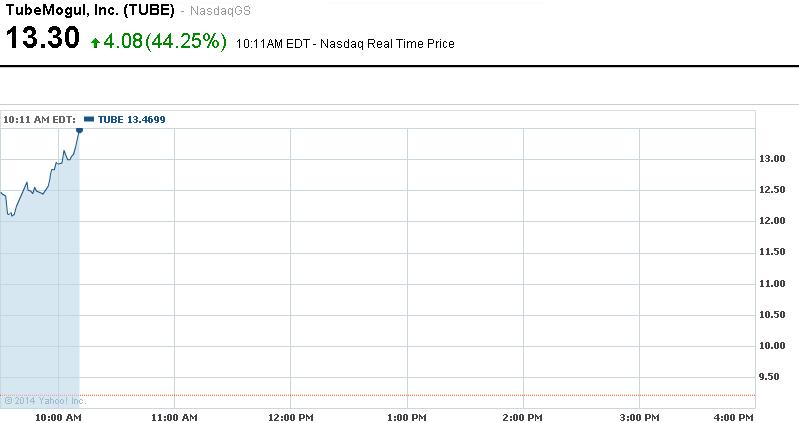Click the 11.00 price axis label
The width and height of the screenshot is (799, 423).
[x=771, y=284]
